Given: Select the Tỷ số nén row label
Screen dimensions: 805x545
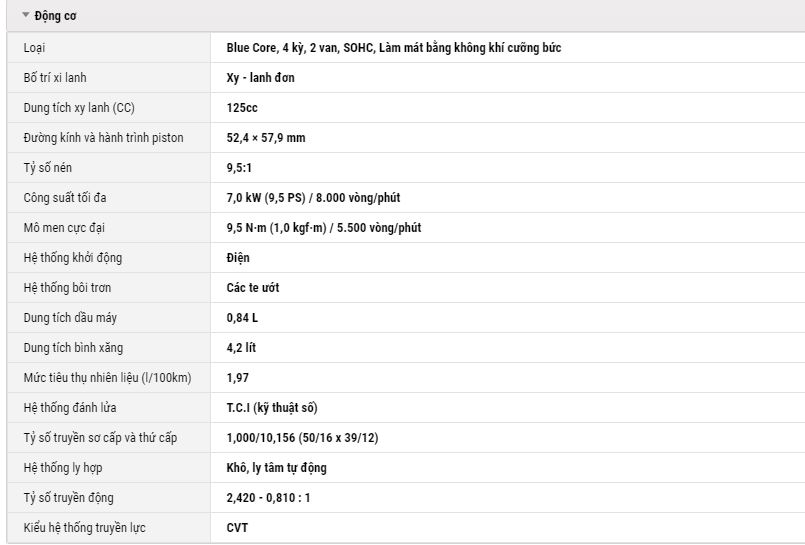Looking at the screenshot, I should click(x=47, y=168).
